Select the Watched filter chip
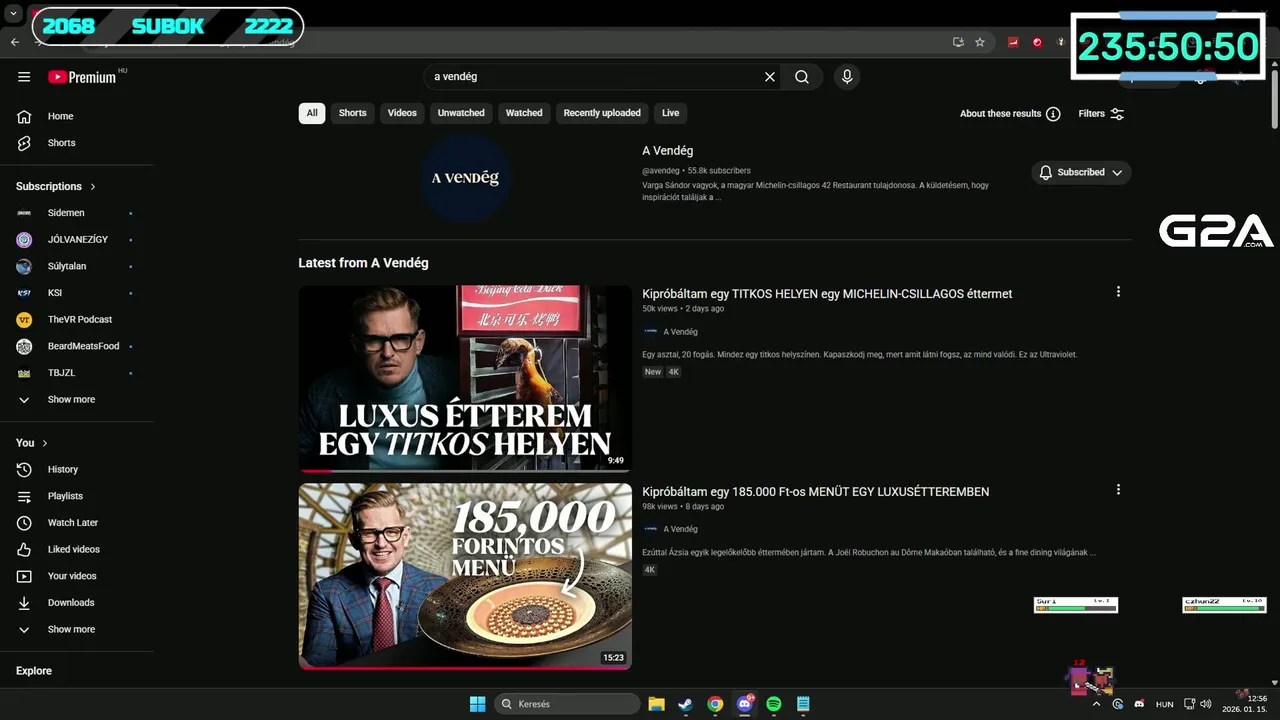Screen dimensions: 1280x720 524,113
